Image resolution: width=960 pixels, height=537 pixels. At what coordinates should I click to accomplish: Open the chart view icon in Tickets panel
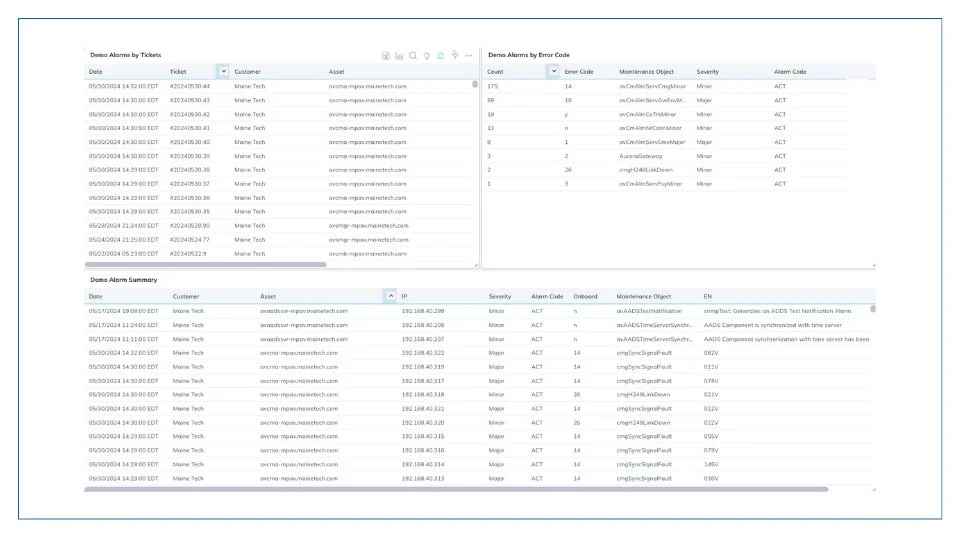(x=399, y=56)
